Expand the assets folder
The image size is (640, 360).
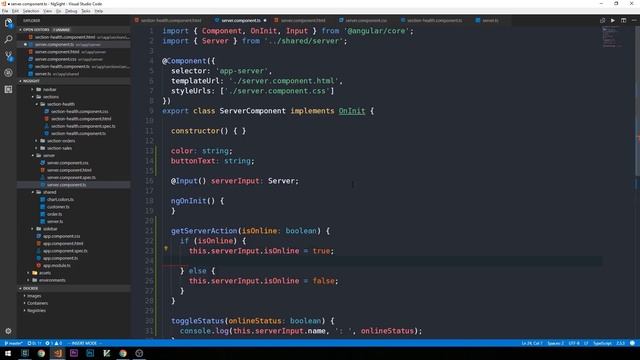pos(45,273)
